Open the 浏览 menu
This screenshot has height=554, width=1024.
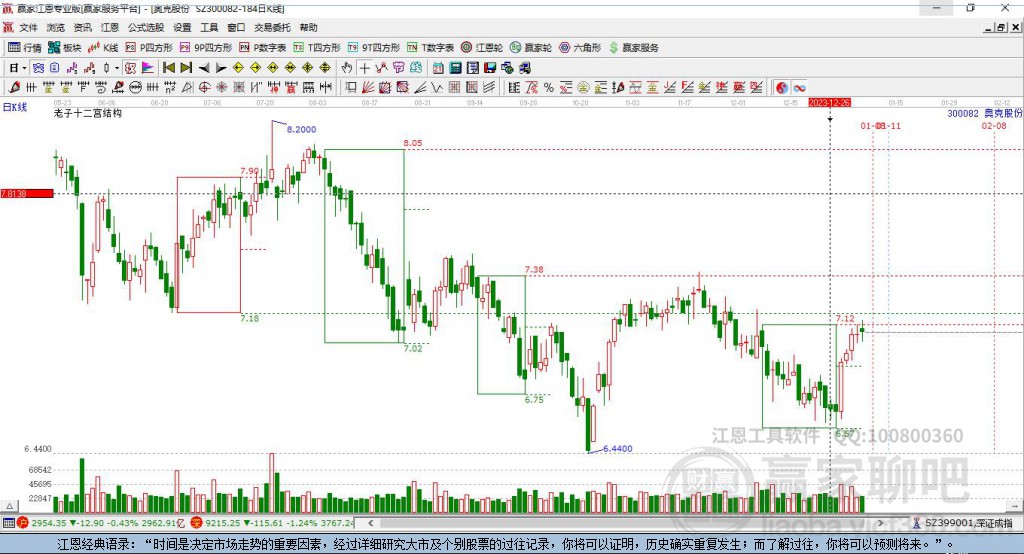[x=56, y=27]
